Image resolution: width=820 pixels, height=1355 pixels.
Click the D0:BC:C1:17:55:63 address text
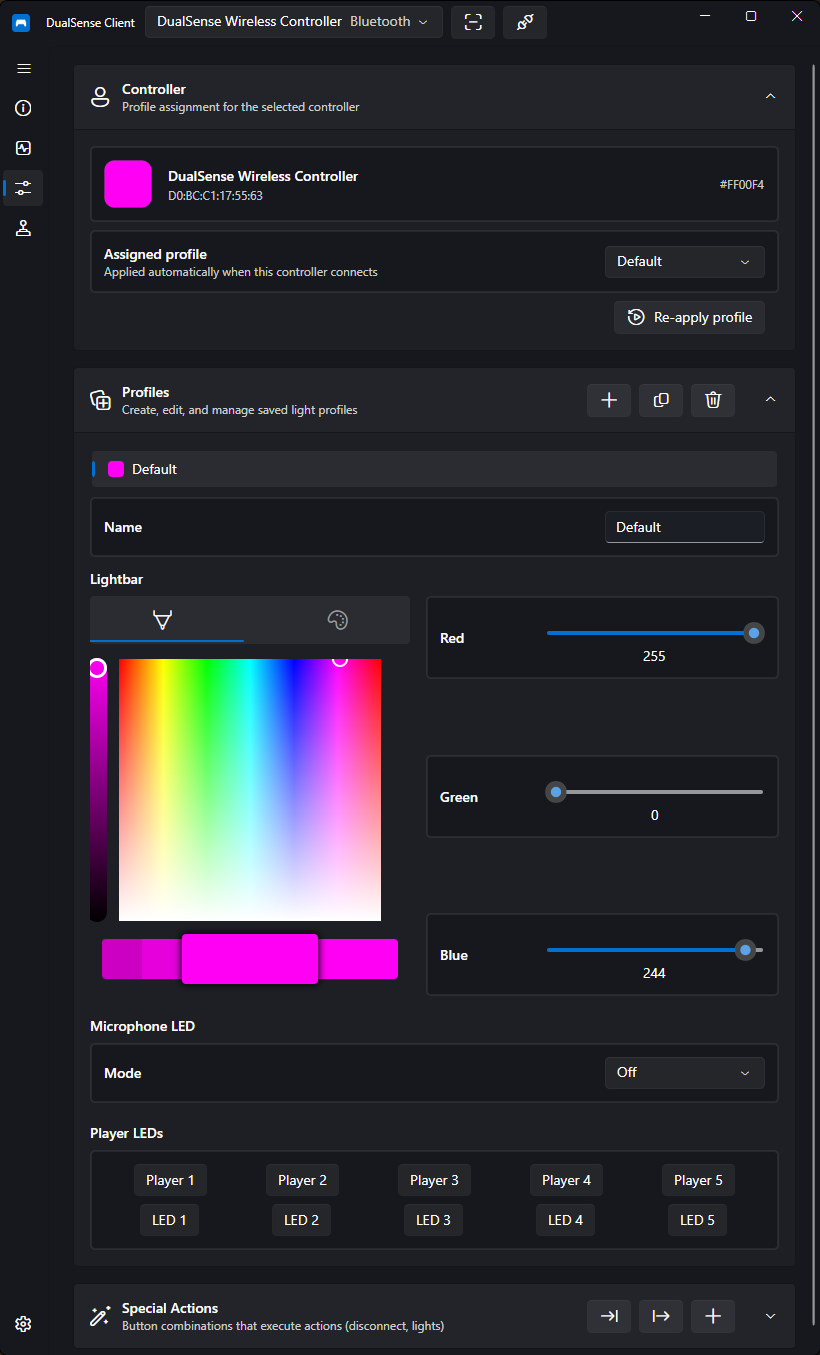[215, 196]
